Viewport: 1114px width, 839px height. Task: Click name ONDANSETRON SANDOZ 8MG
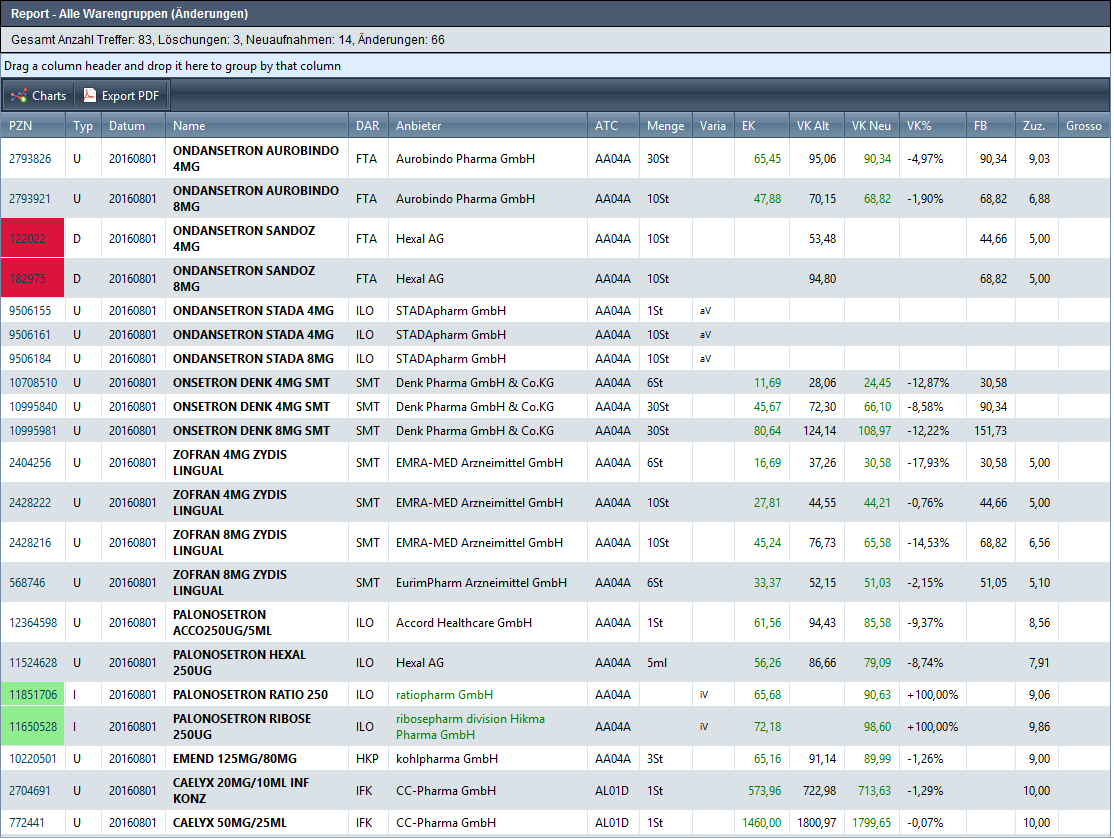point(244,278)
